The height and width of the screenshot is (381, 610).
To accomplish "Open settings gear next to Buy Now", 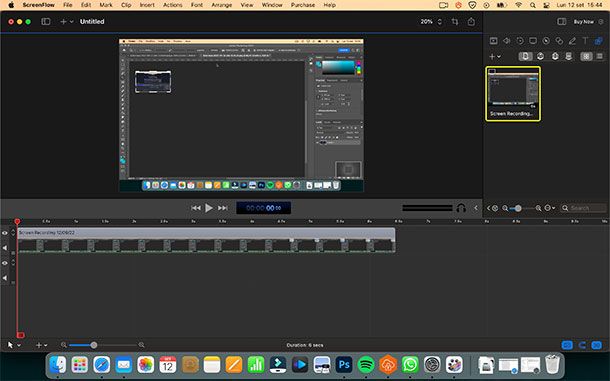I will point(601,22).
